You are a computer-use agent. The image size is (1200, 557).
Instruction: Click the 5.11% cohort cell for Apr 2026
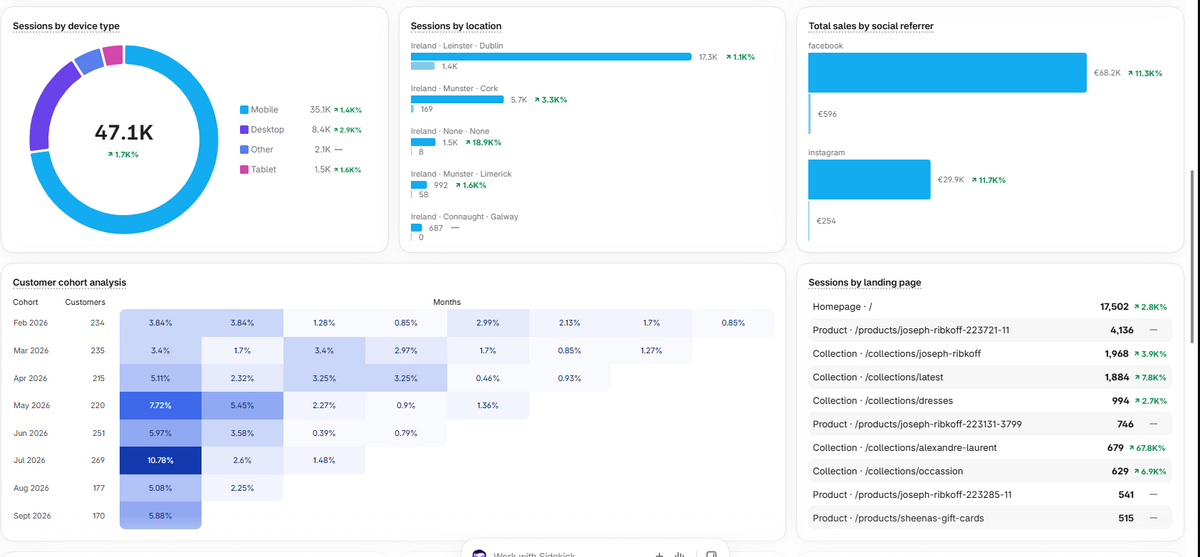tap(160, 378)
